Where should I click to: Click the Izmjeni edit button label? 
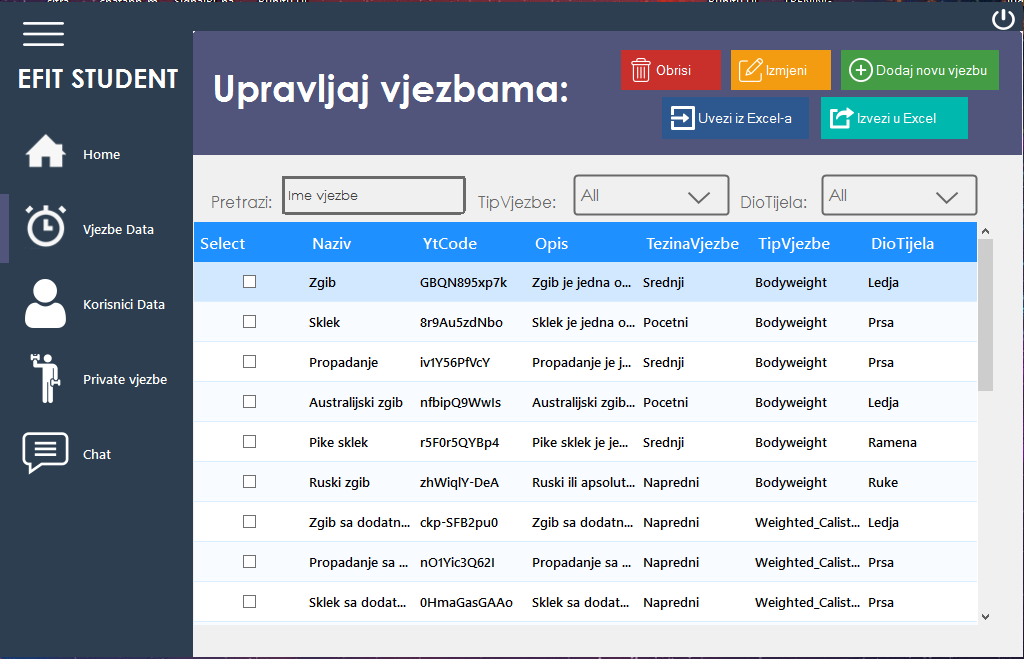(786, 70)
